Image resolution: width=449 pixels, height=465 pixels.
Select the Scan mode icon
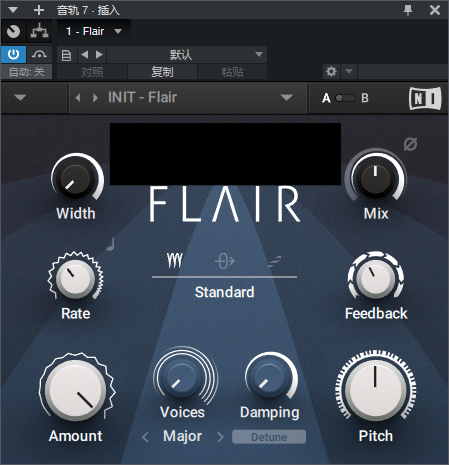pos(275,261)
